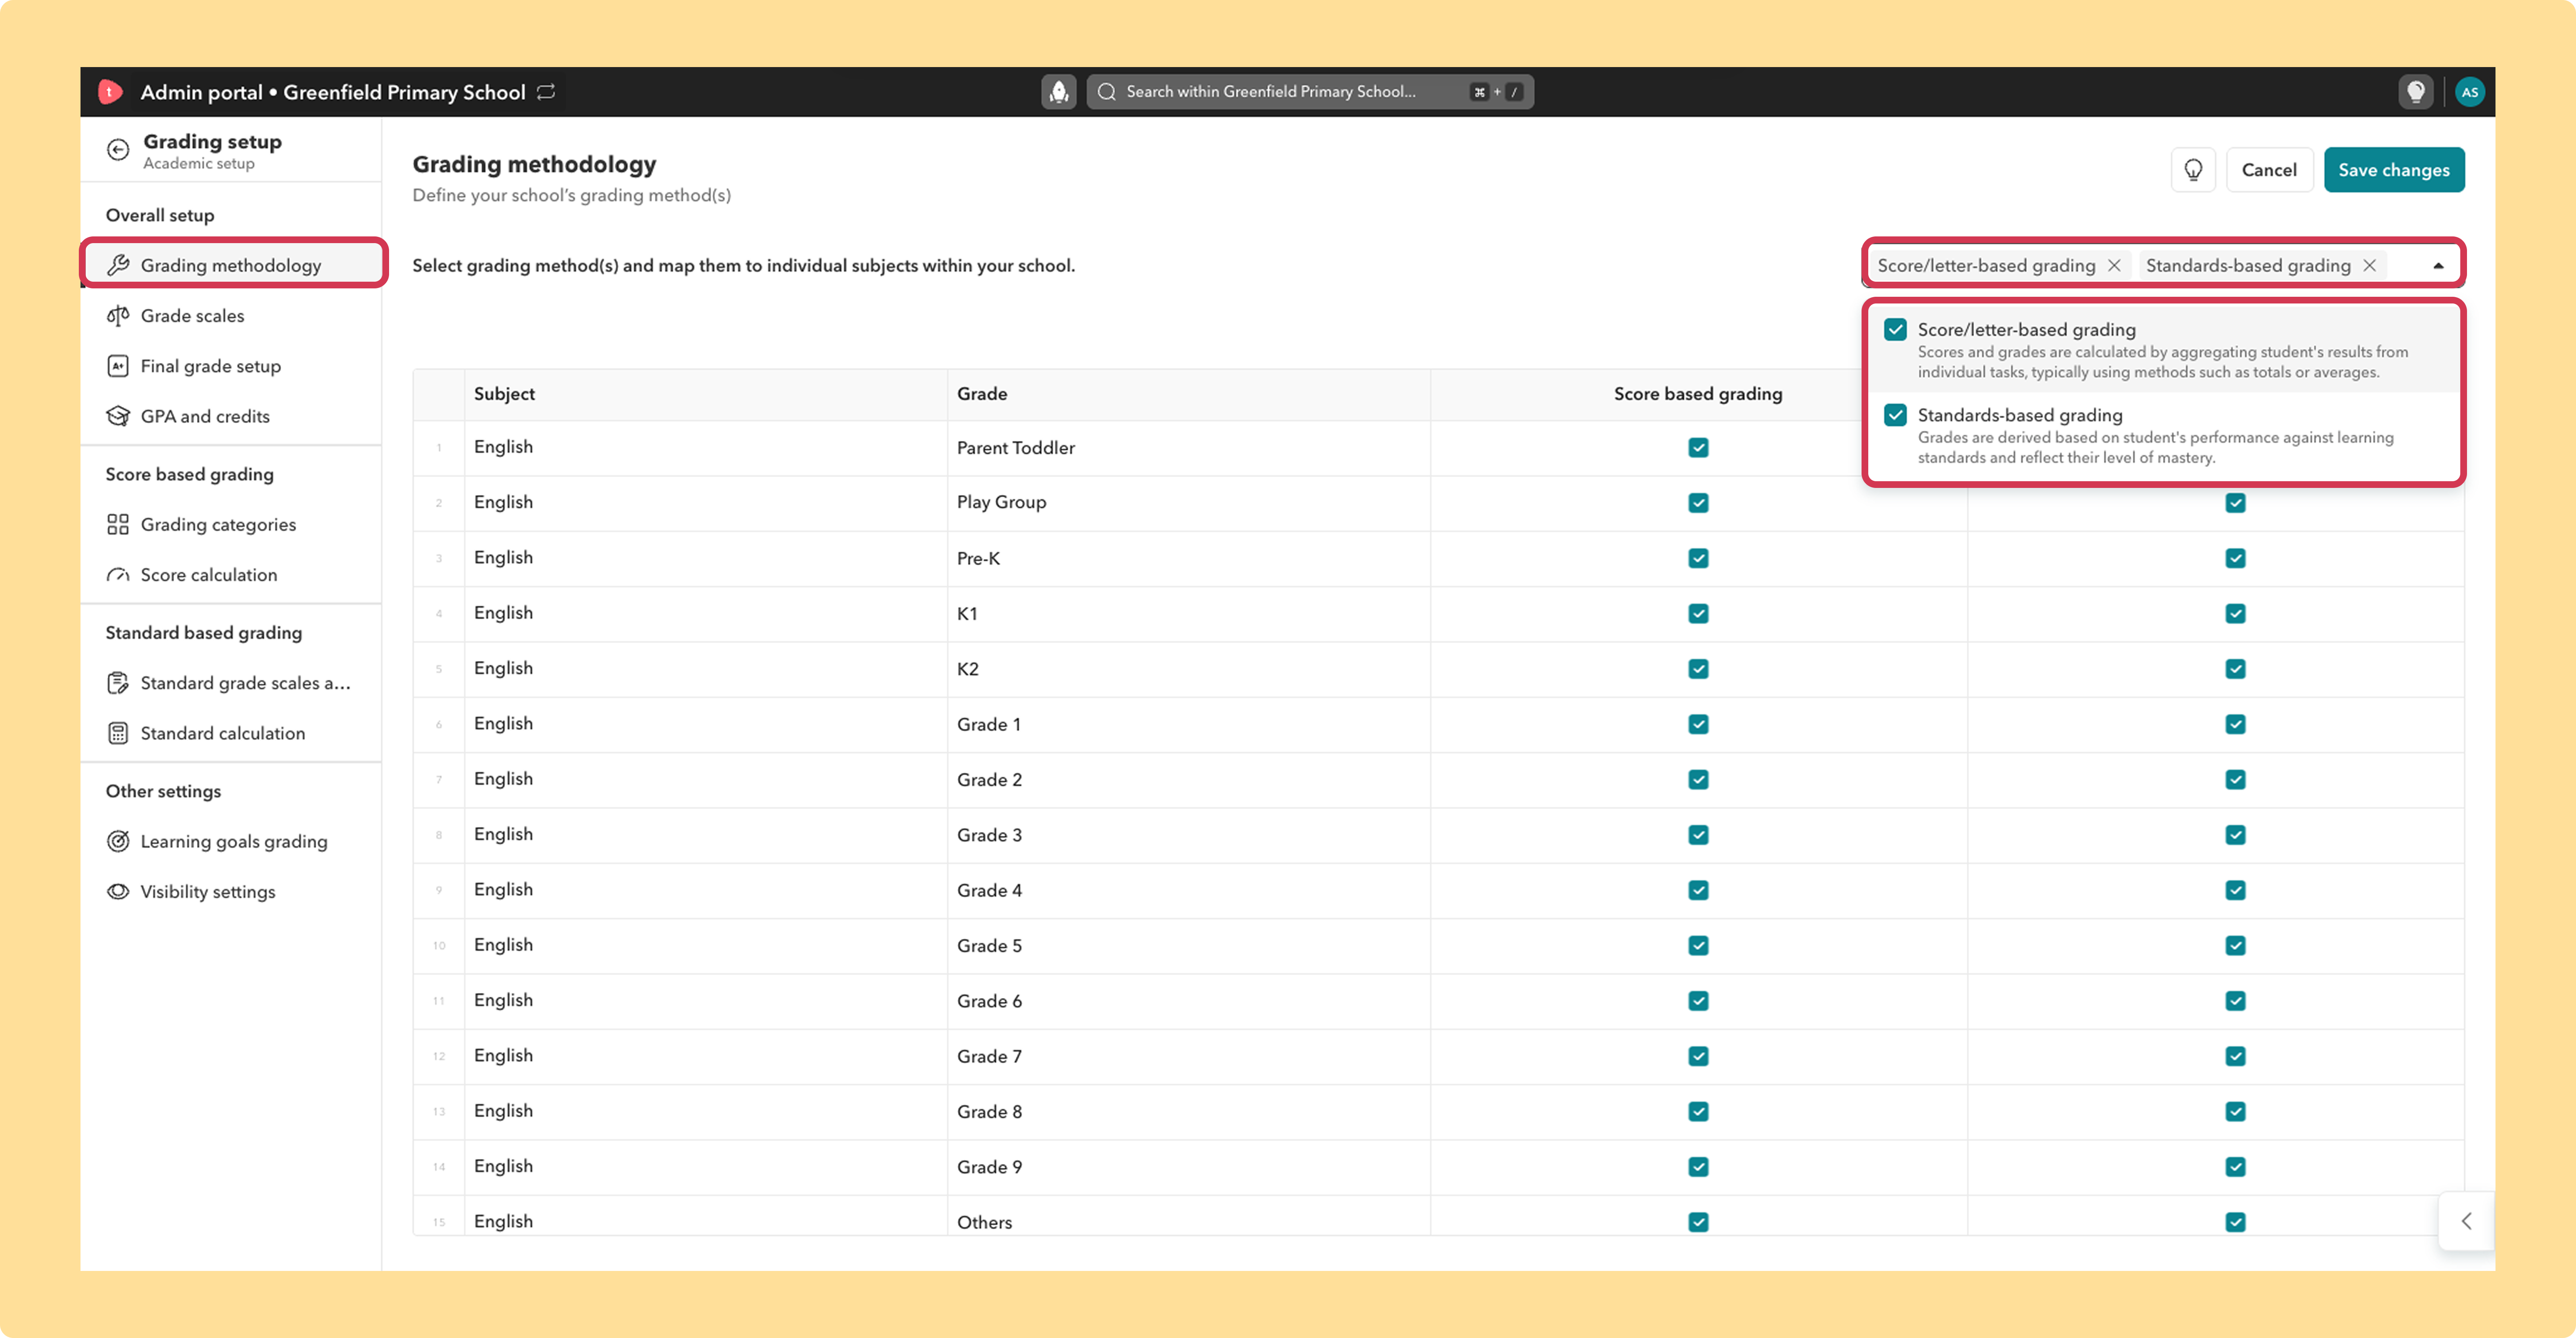Viewport: 2576px width, 1338px height.
Task: Click the Play Group grade cell
Action: coord(1188,503)
